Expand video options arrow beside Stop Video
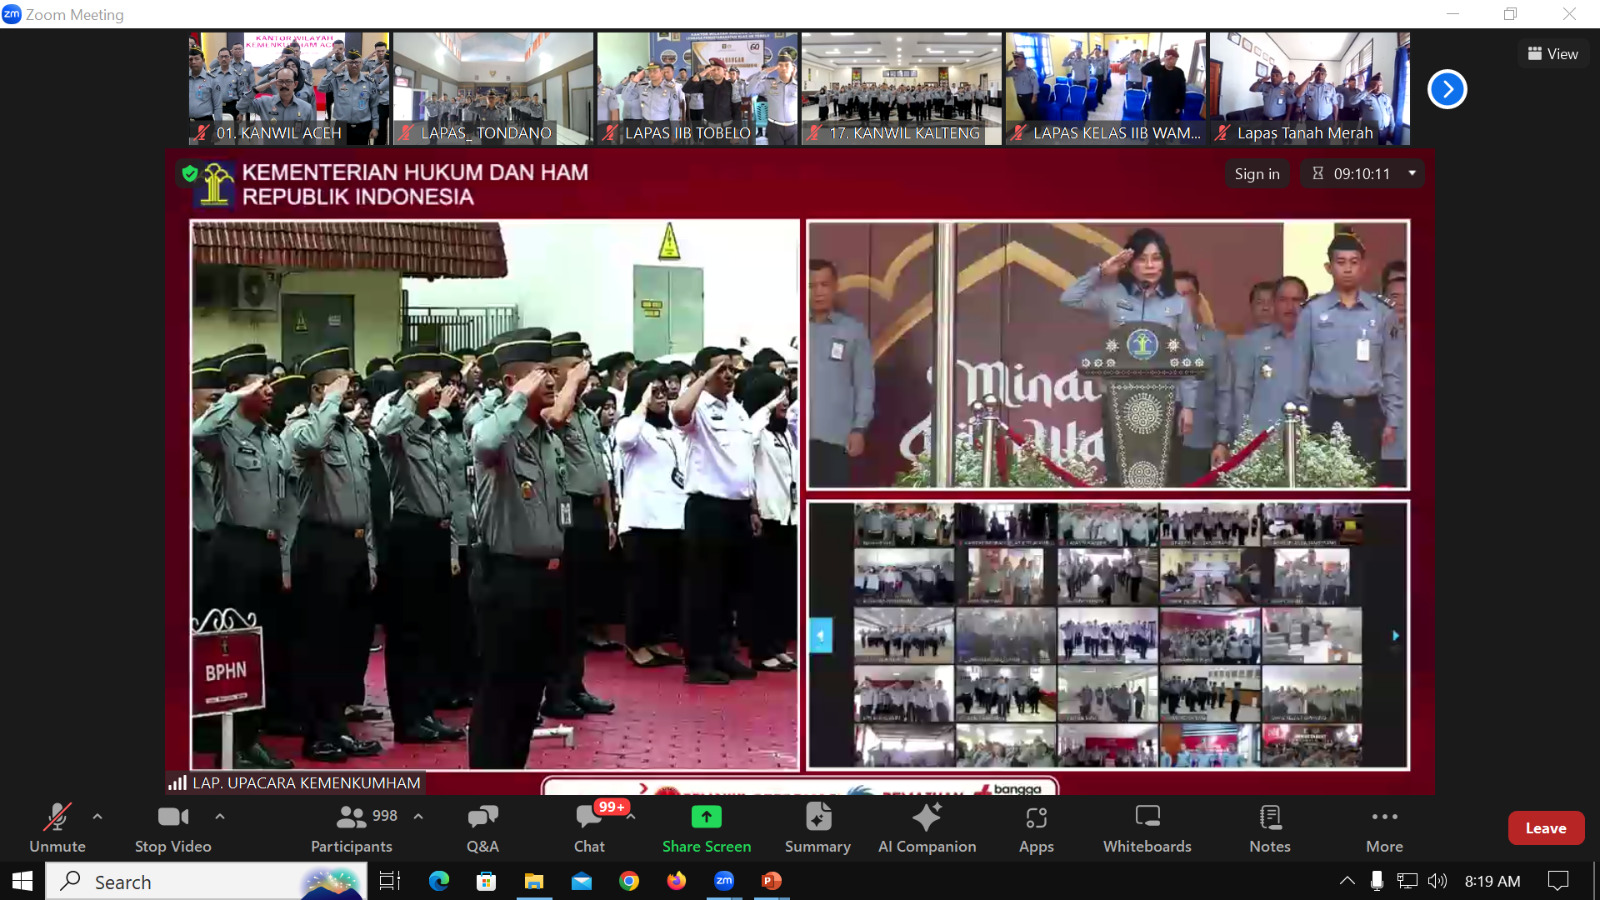This screenshot has width=1600, height=900. click(220, 817)
